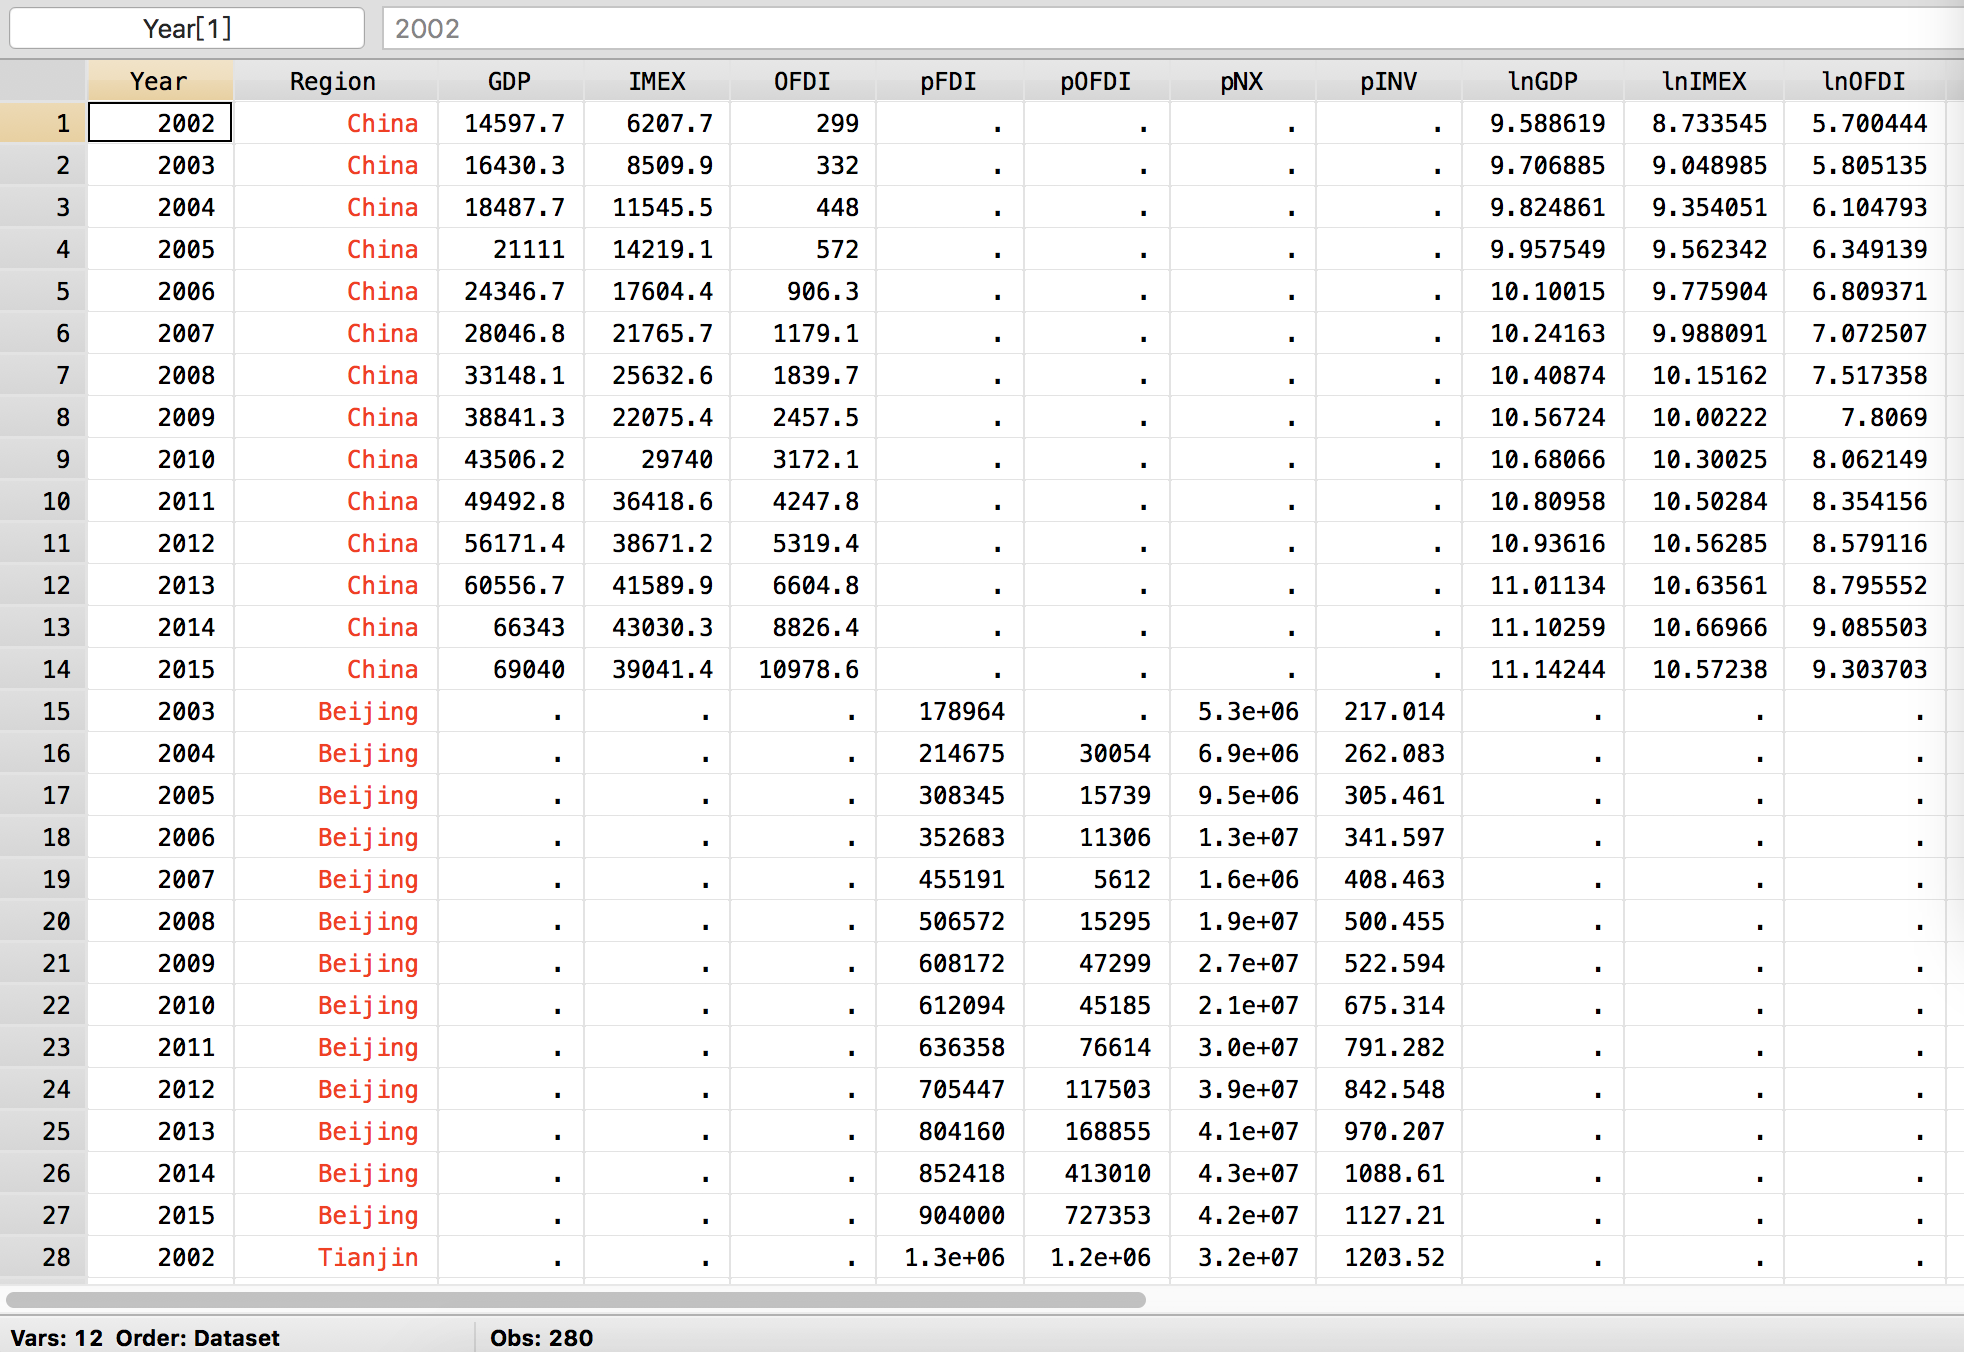Click the Obs: 280 status text
The width and height of the screenshot is (1964, 1352).
(x=541, y=1337)
